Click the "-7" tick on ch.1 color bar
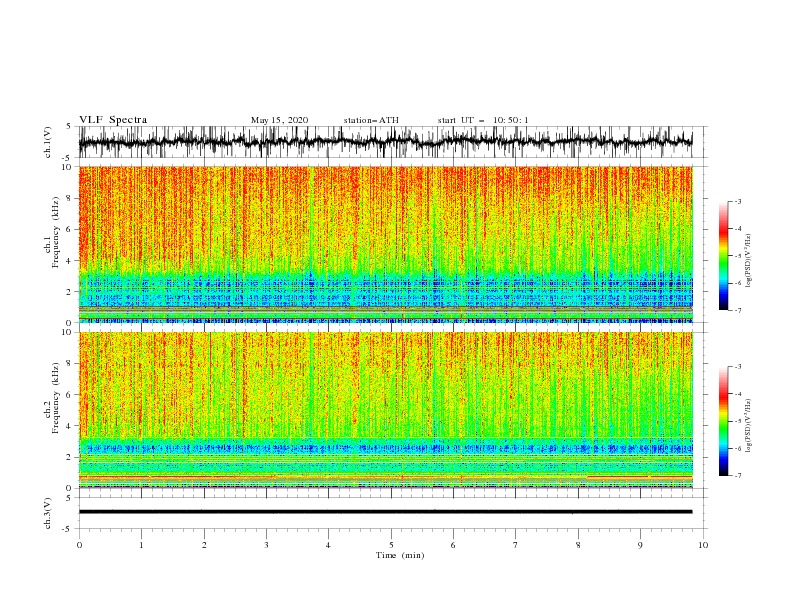The height and width of the screenshot is (612, 792). pyautogui.click(x=738, y=310)
